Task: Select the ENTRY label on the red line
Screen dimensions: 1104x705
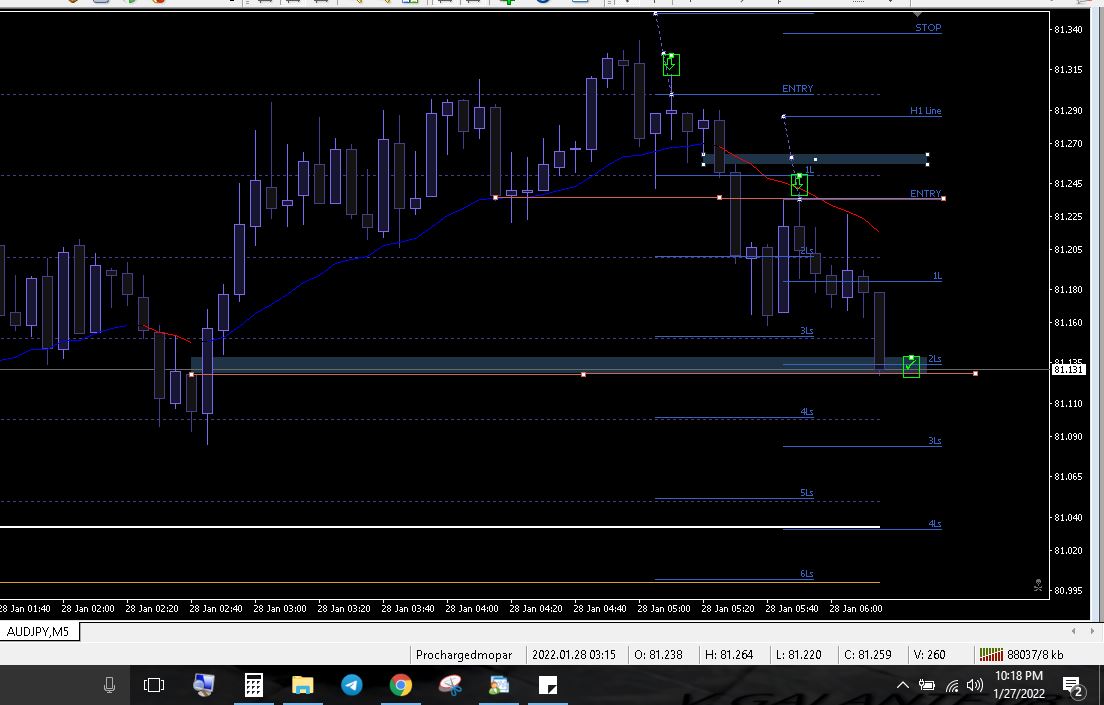Action: 925,193
